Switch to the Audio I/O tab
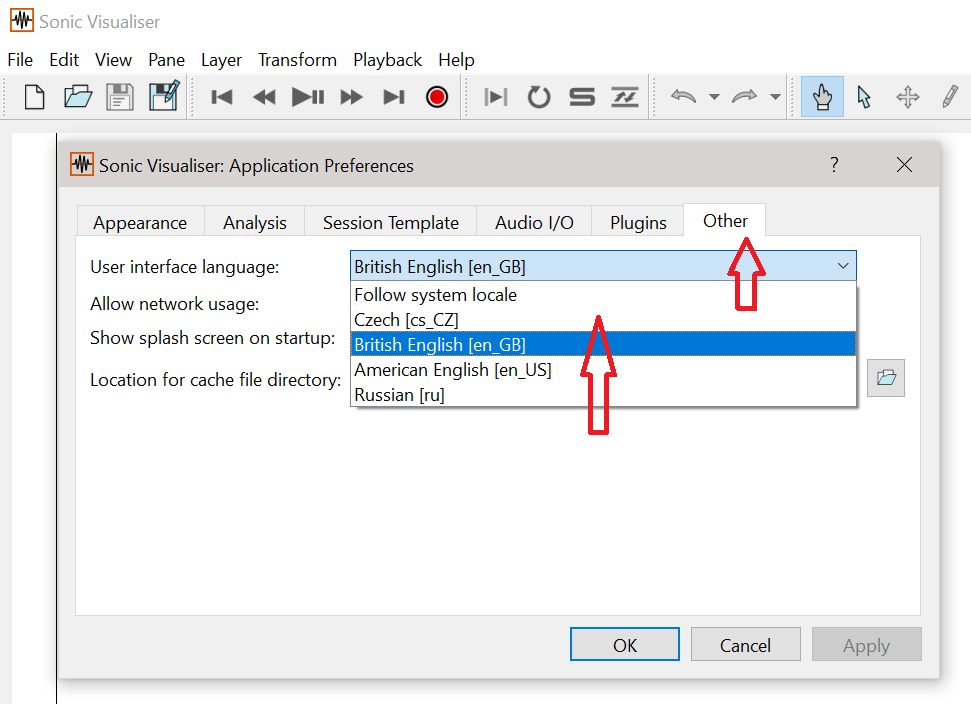Viewport: 971px width, 704px height. click(x=534, y=222)
